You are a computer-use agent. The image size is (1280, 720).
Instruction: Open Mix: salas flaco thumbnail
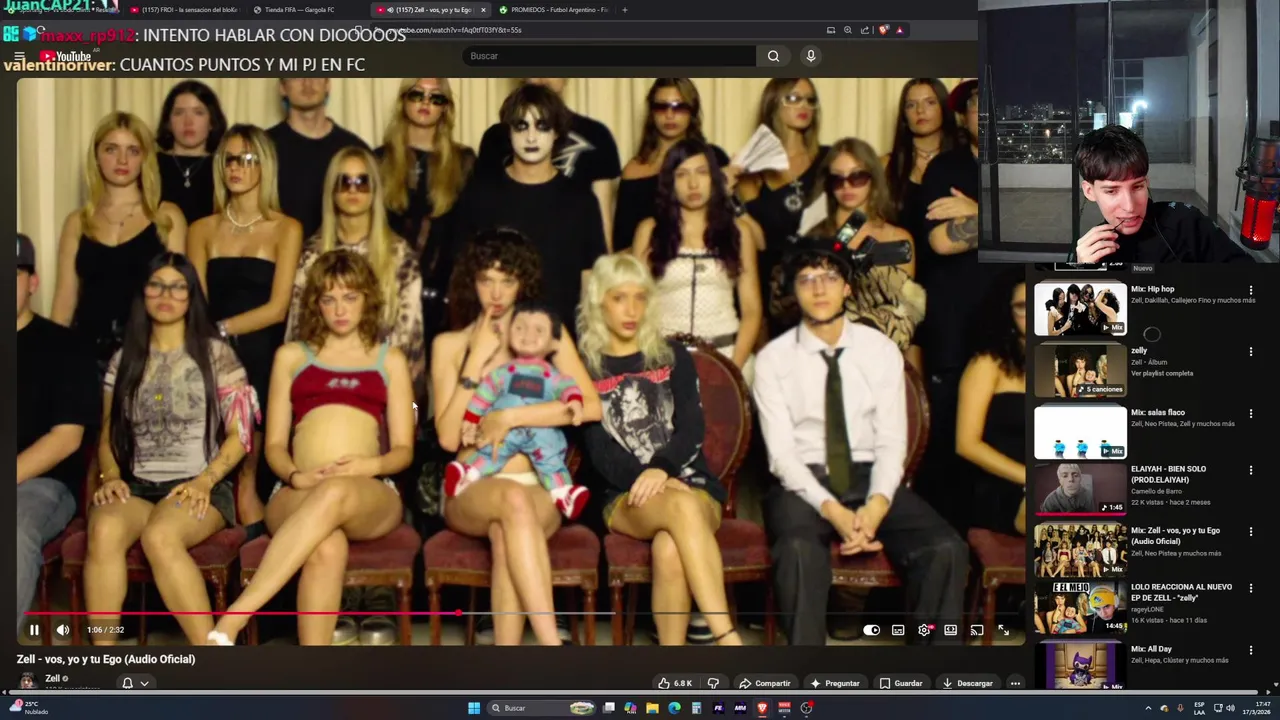(1080, 432)
